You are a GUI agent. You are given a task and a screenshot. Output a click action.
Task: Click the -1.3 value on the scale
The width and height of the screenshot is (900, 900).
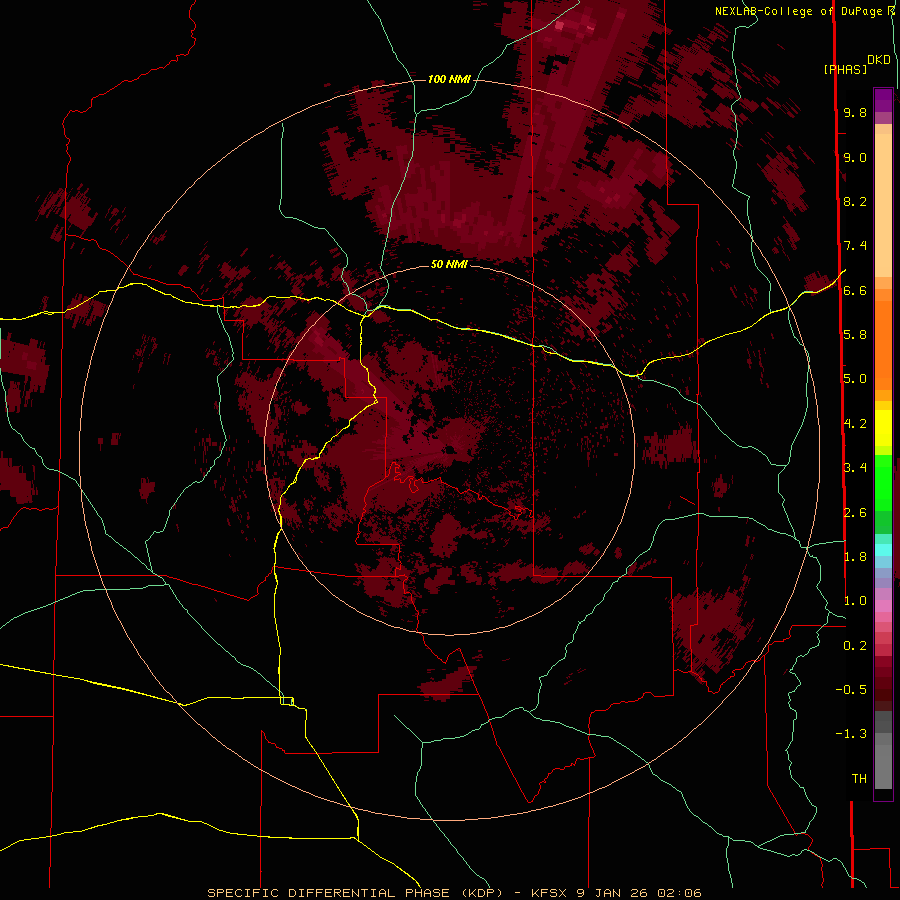coord(851,734)
